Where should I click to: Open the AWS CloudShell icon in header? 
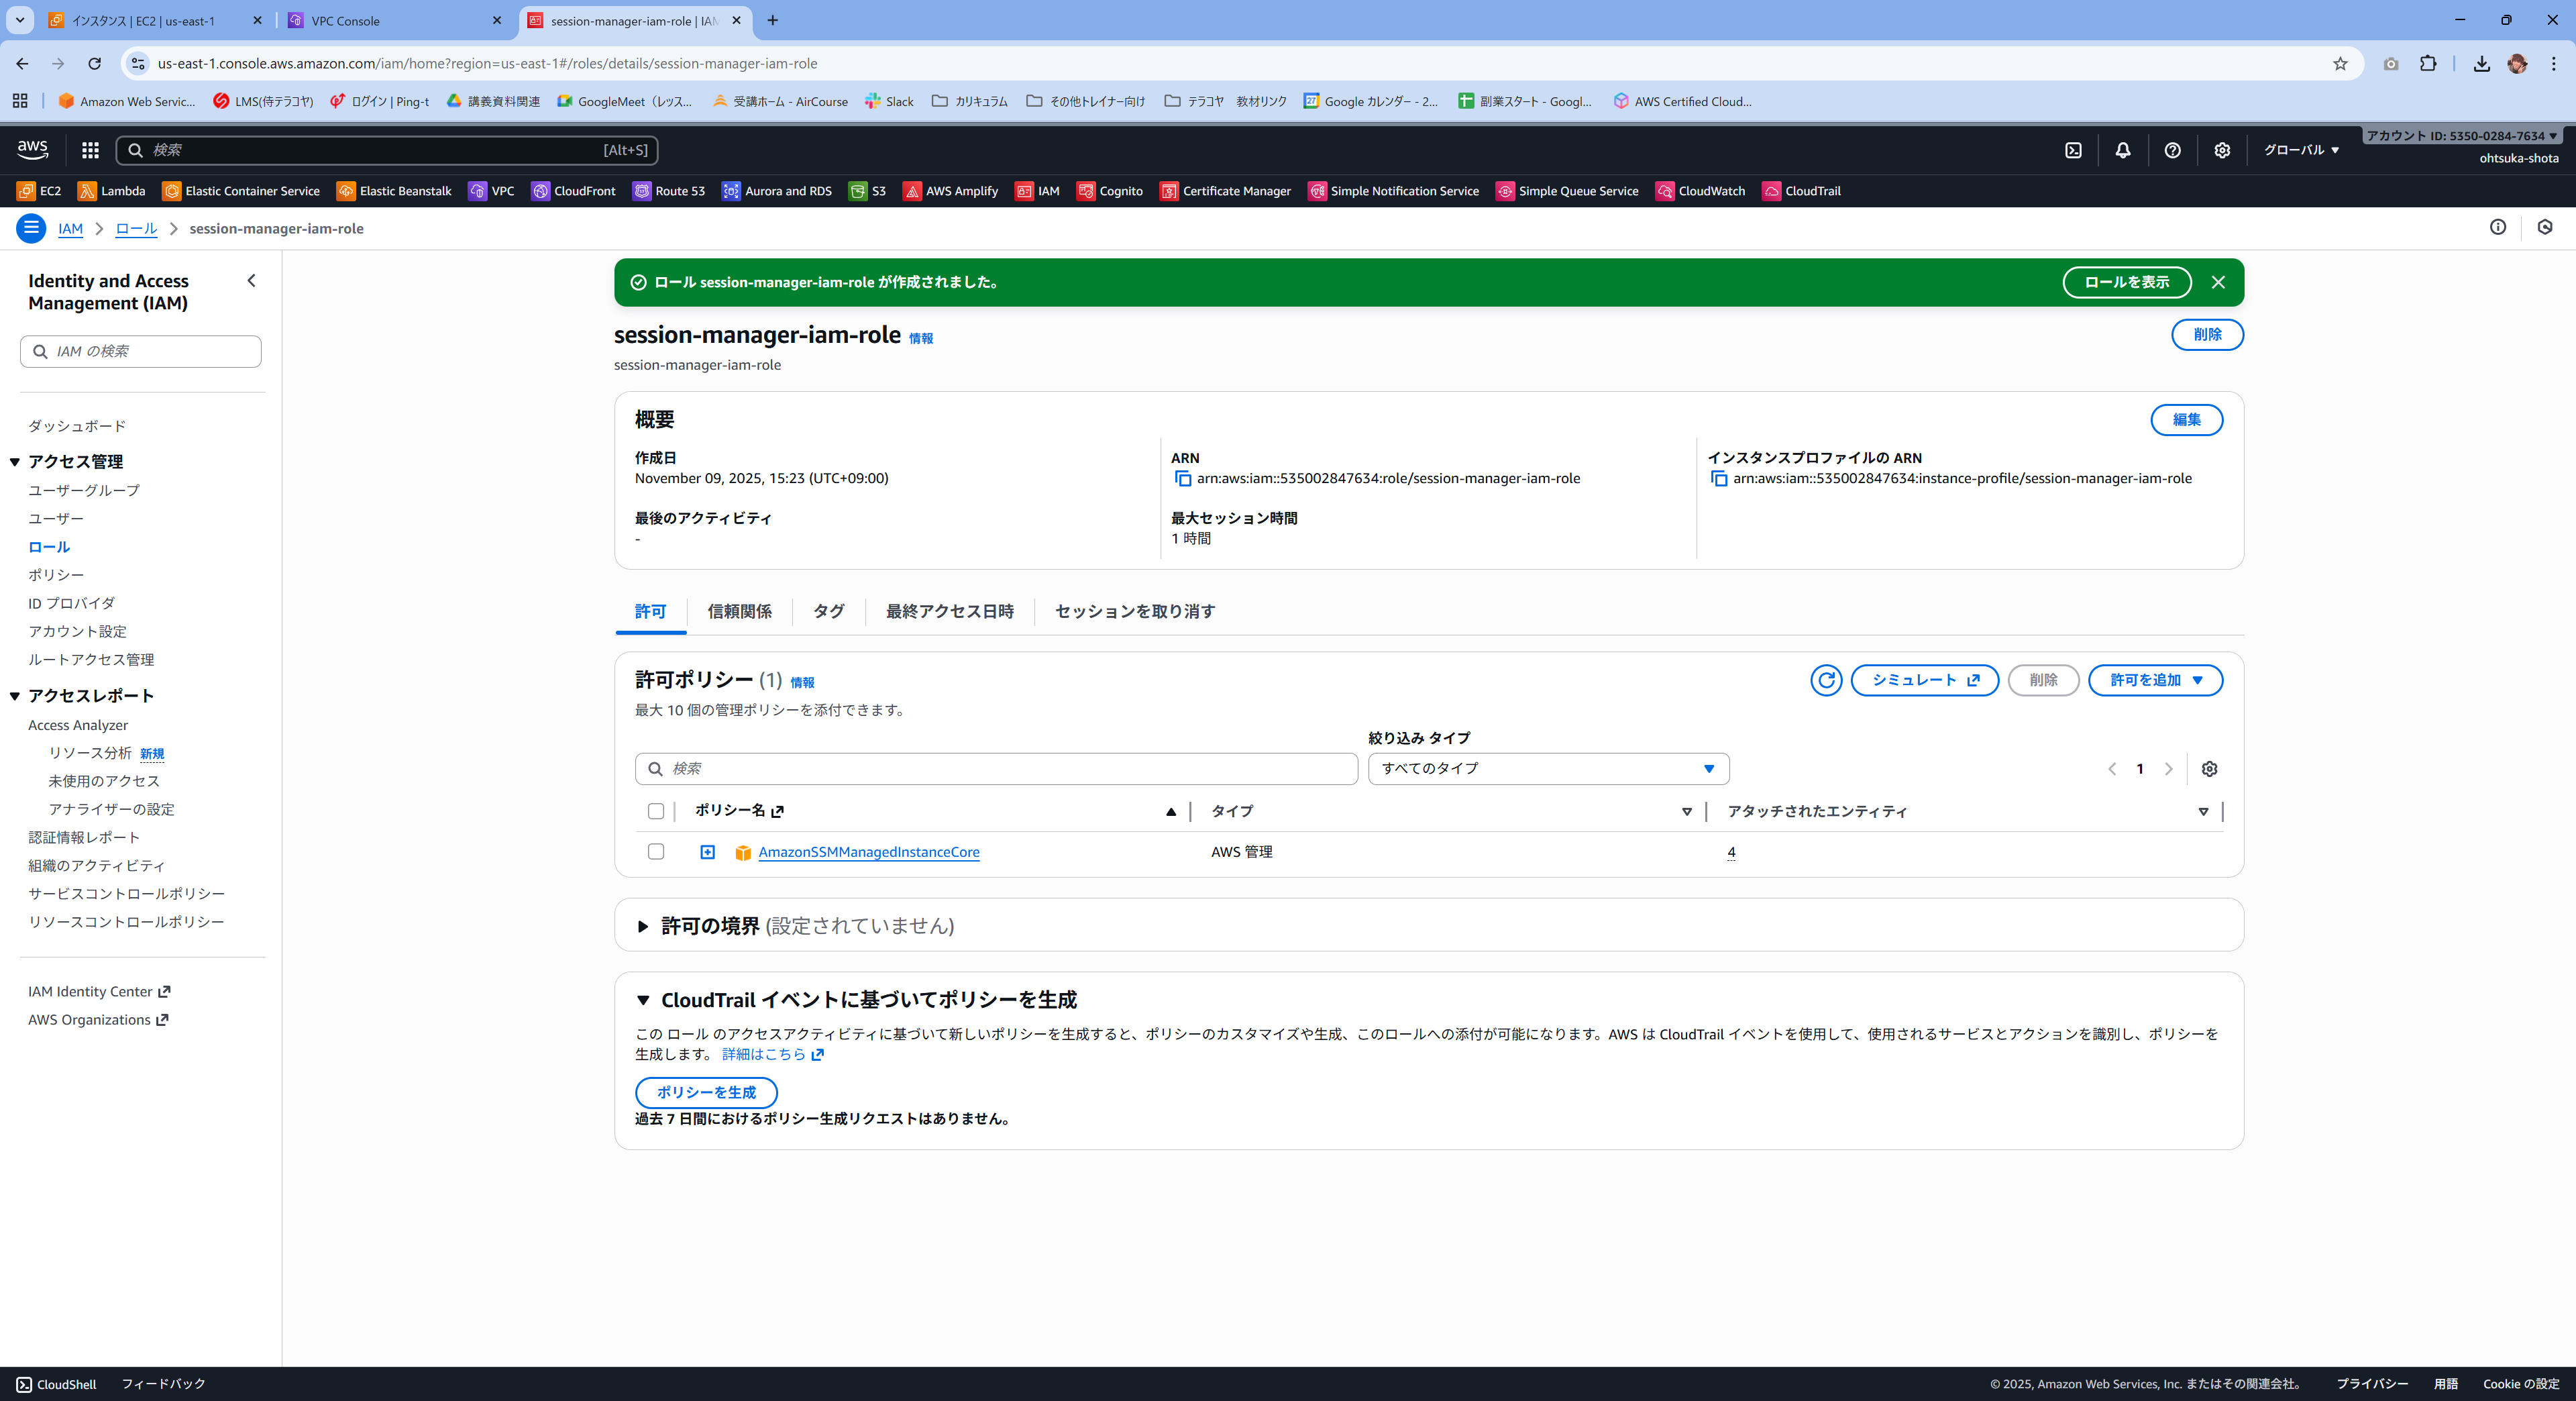(x=2073, y=150)
